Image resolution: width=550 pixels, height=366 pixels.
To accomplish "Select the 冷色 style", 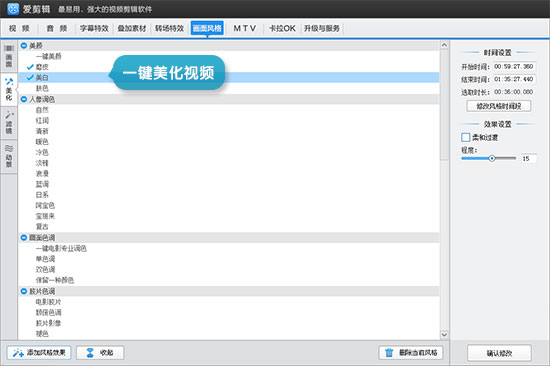I will point(42,152).
